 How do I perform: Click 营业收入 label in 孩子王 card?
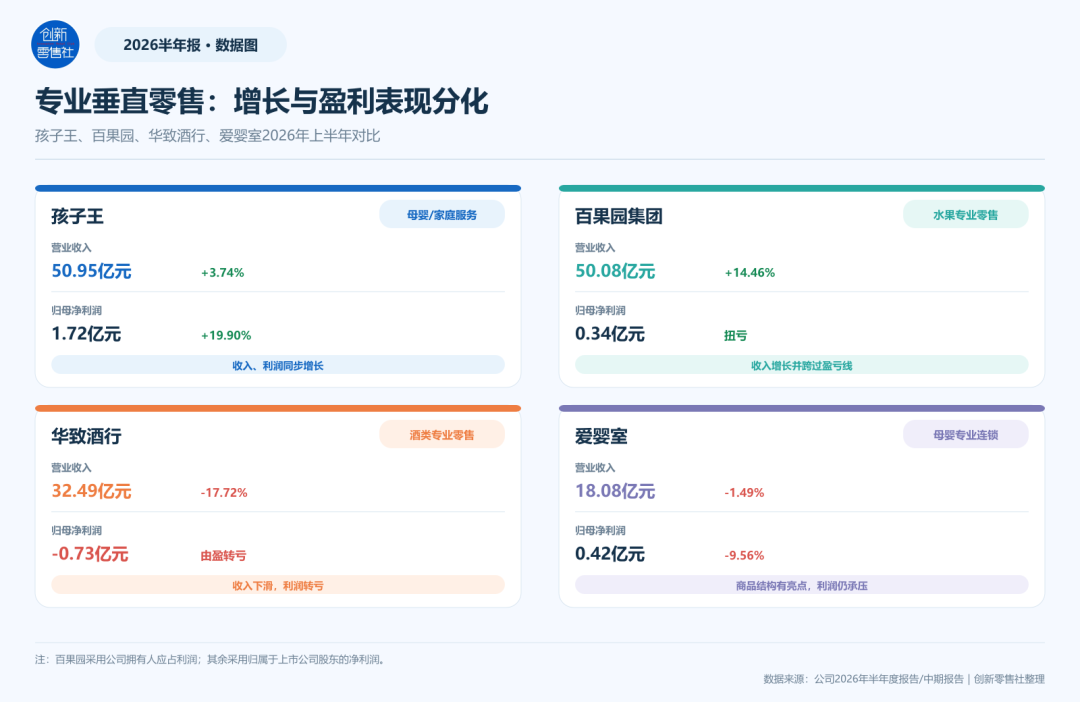coord(72,247)
